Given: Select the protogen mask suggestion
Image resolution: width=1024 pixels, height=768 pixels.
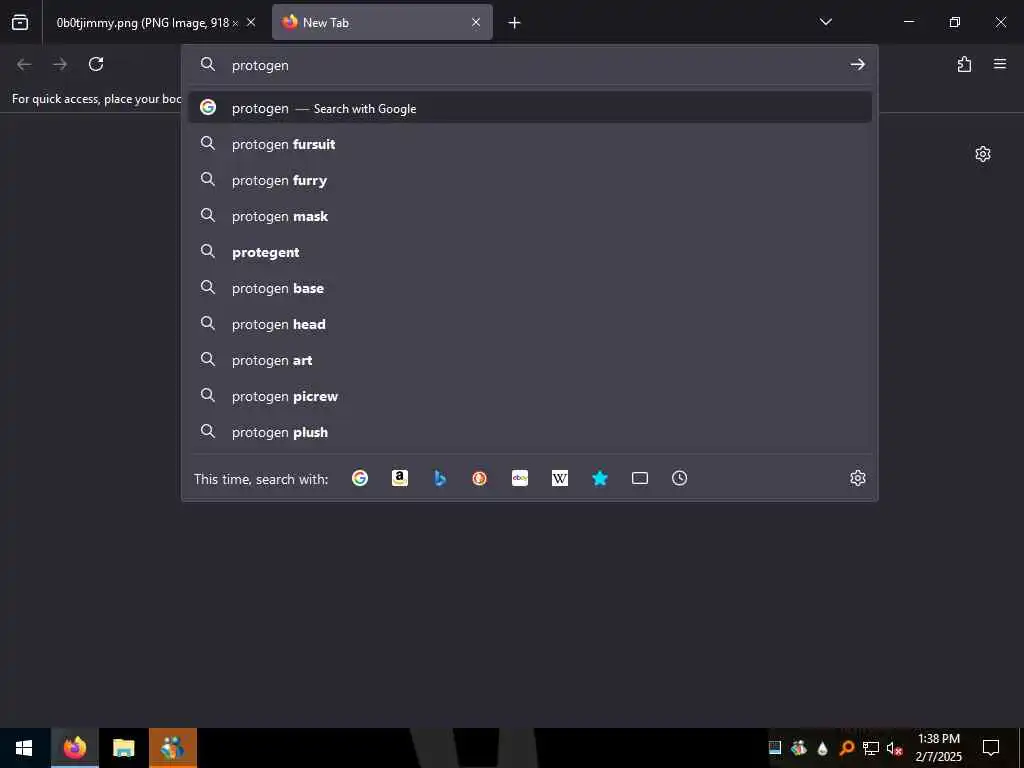Looking at the screenshot, I should coord(530,216).
